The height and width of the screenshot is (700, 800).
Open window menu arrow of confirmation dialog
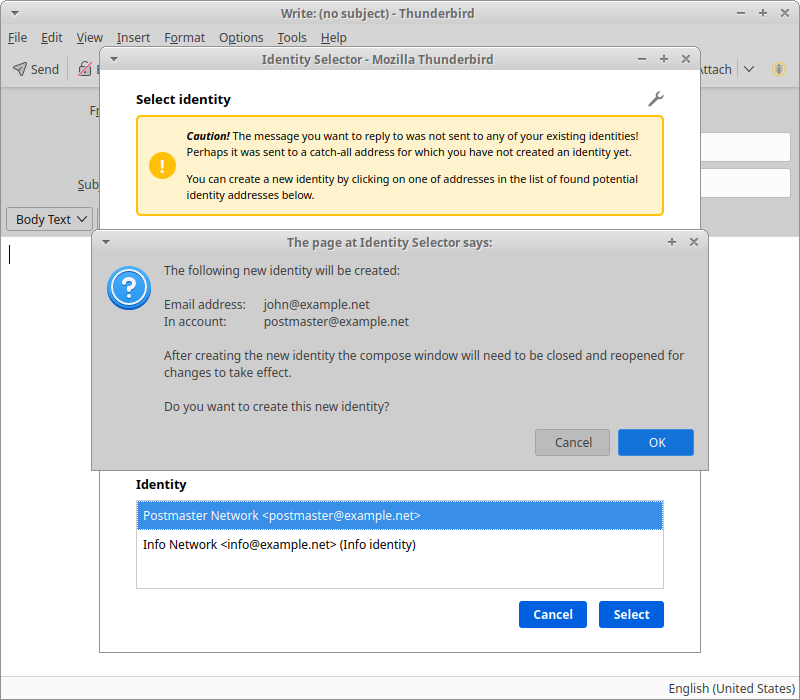[106, 242]
